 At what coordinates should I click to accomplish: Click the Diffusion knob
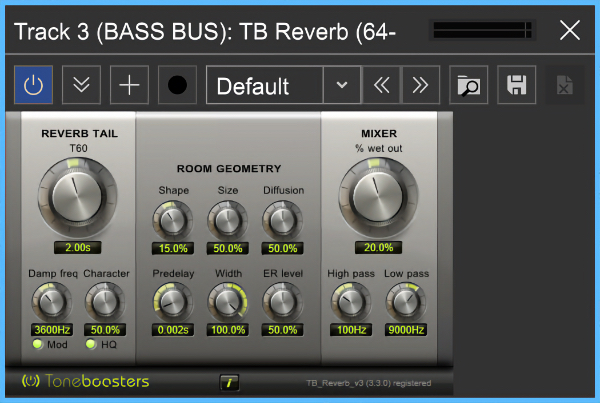tap(282, 221)
